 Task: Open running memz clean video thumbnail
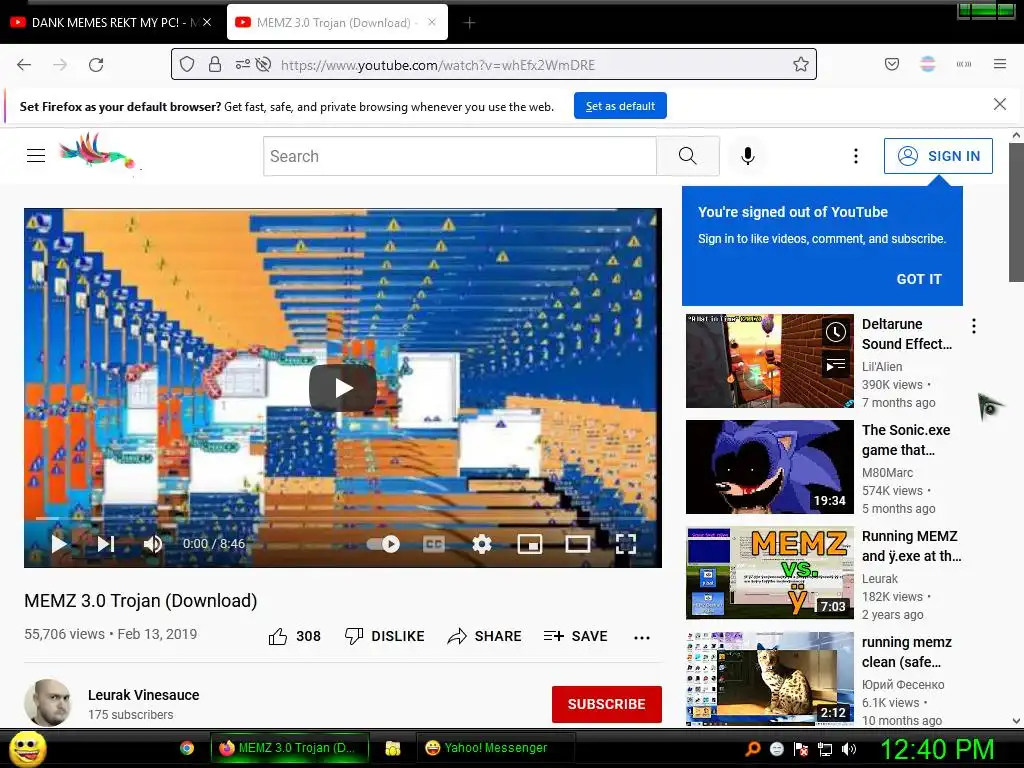click(x=770, y=679)
